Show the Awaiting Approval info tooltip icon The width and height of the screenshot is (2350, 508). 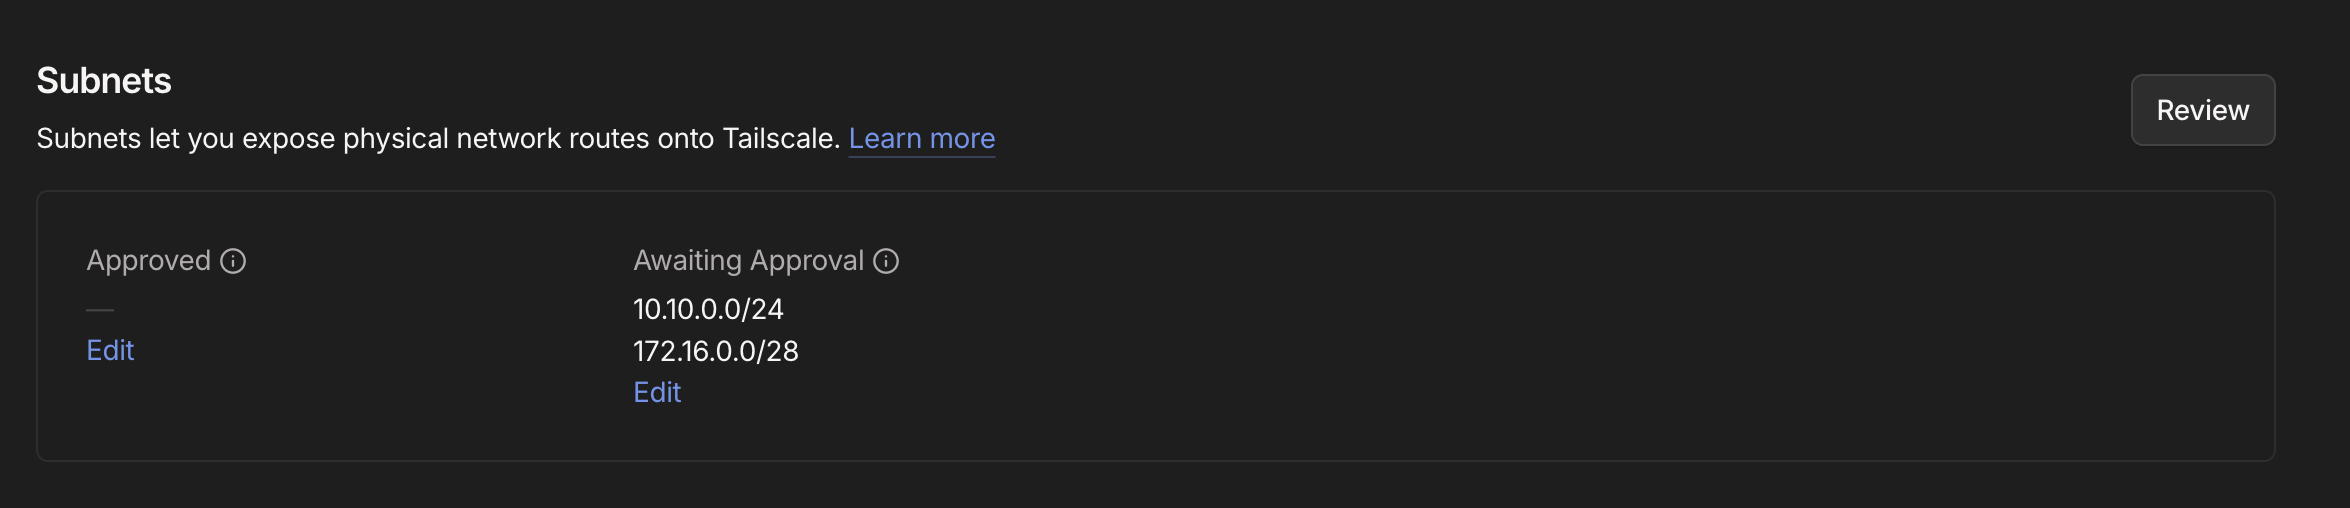pyautogui.click(x=886, y=261)
